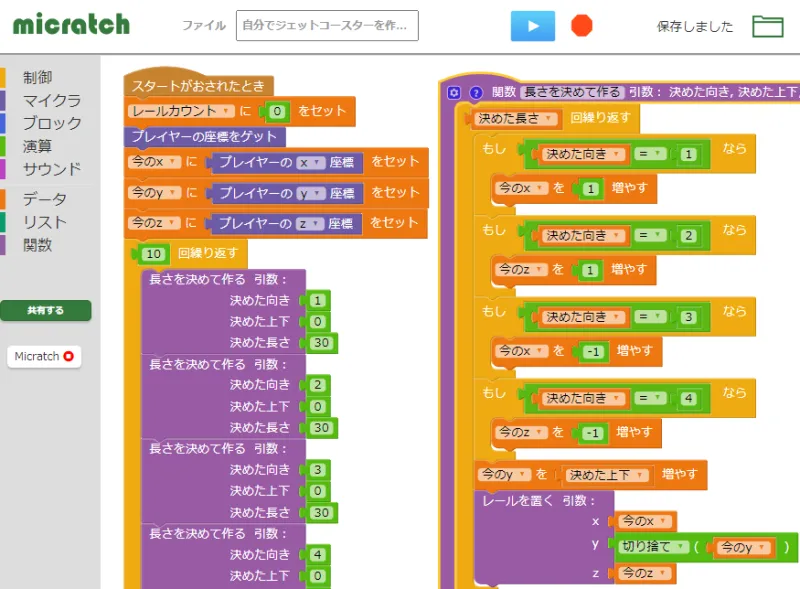Click the -1 value in 今のz increase block
The height and width of the screenshot is (589, 800).
[592, 433]
